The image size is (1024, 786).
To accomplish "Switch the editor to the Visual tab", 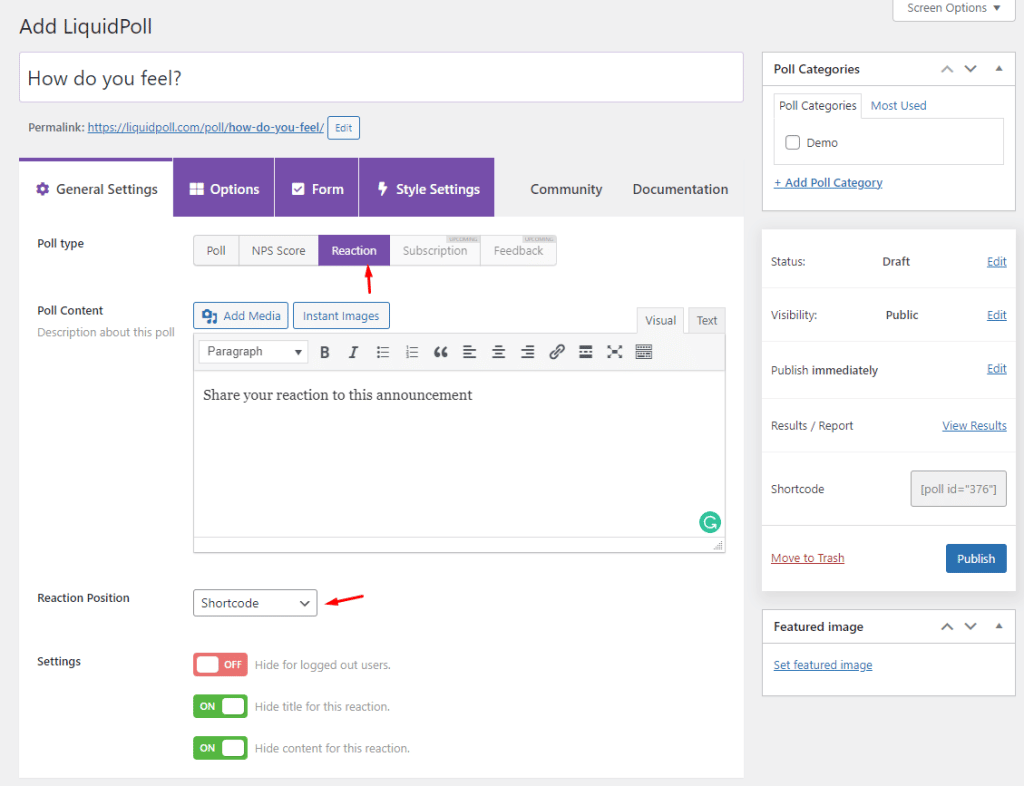I will [x=660, y=321].
